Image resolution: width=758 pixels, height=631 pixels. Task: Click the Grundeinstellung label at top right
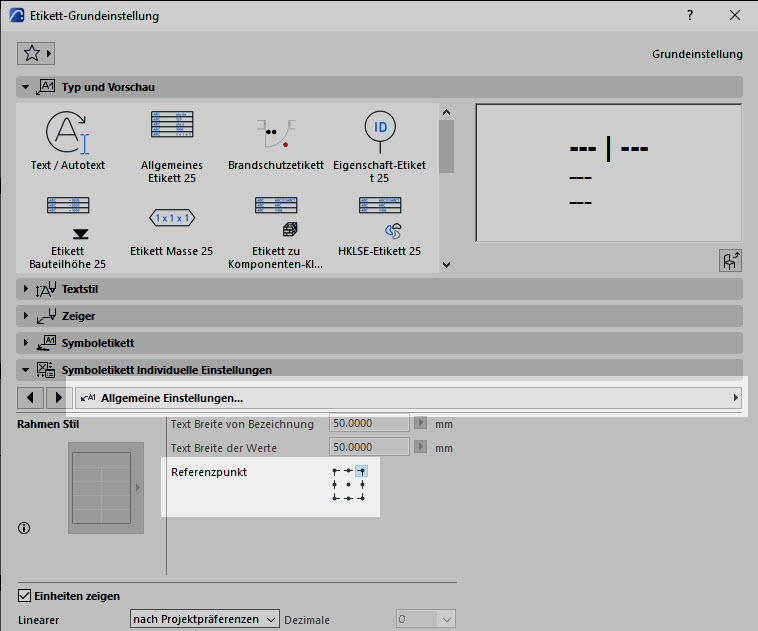click(697, 54)
